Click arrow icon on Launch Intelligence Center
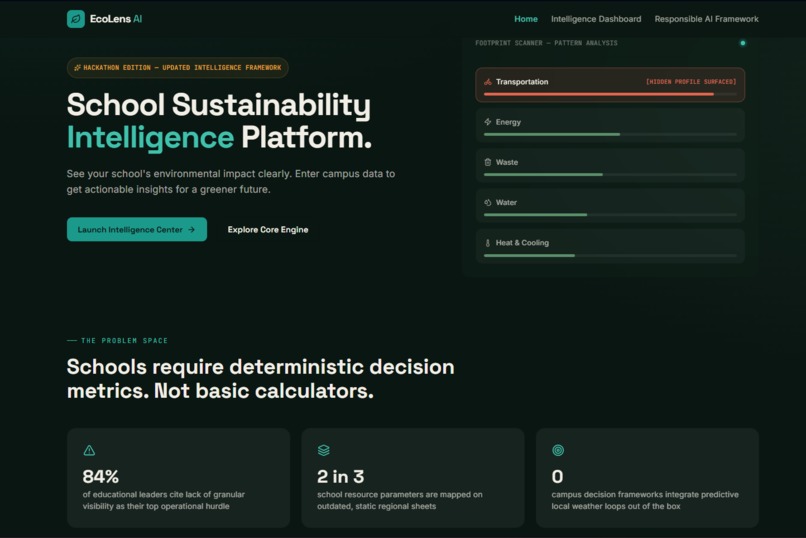 [191, 230]
